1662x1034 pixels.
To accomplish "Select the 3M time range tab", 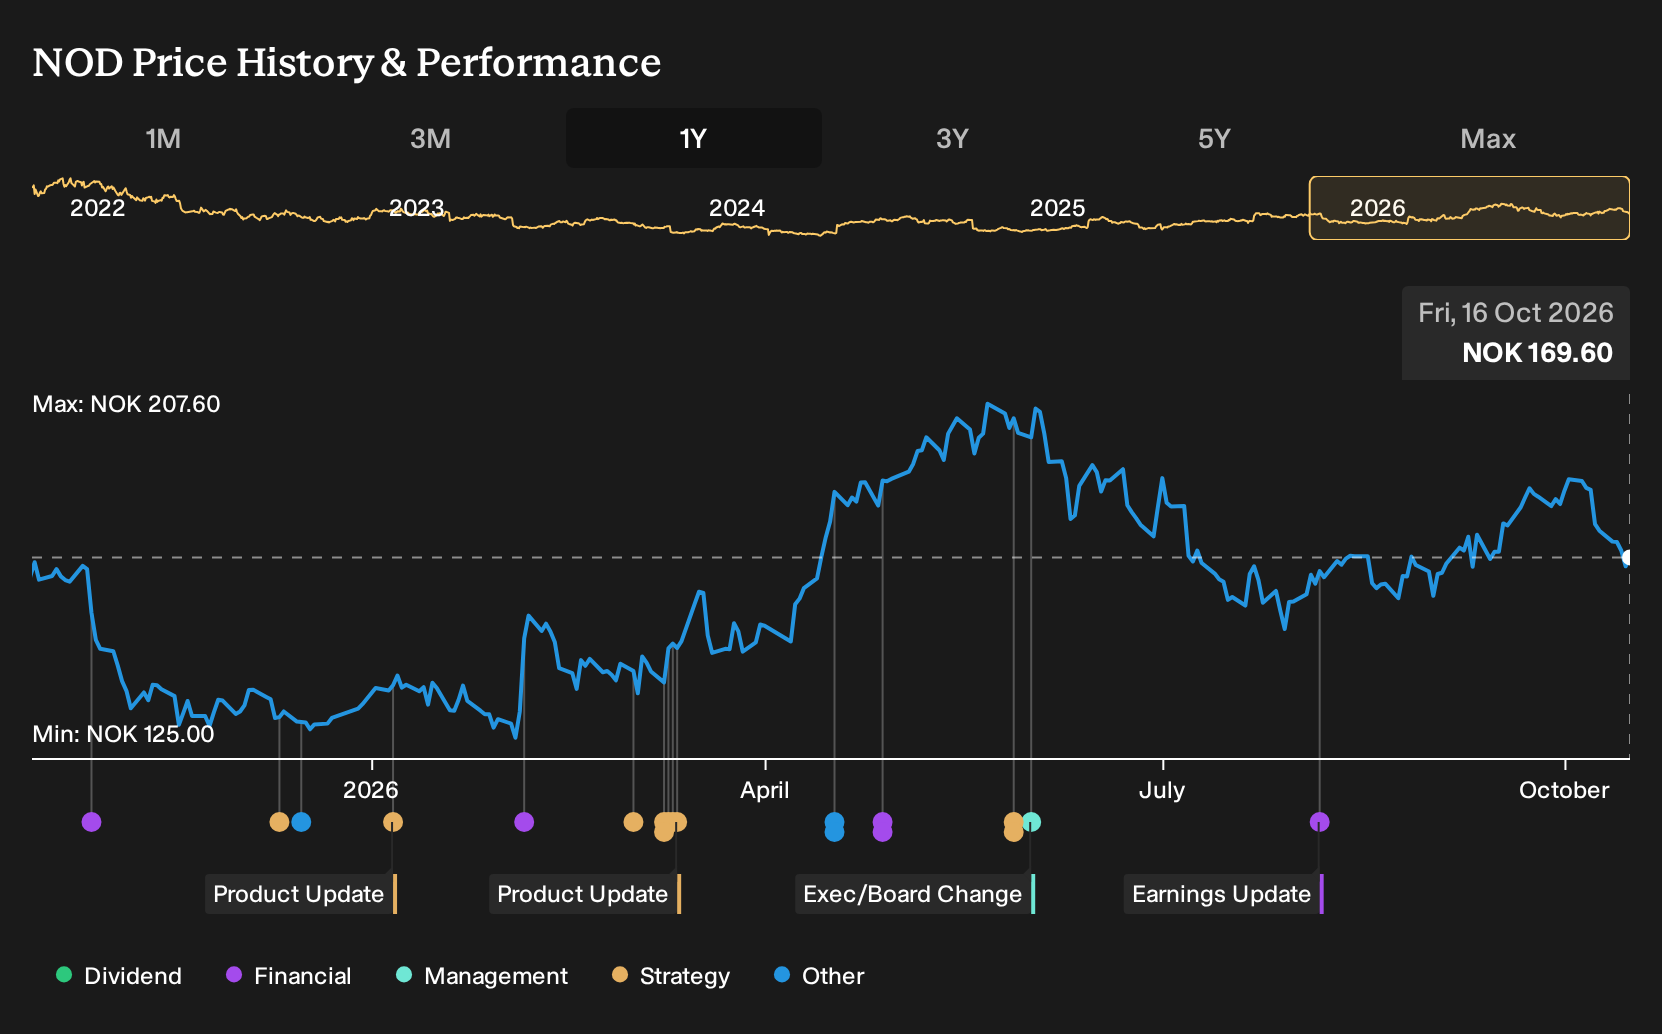I will click(x=430, y=138).
